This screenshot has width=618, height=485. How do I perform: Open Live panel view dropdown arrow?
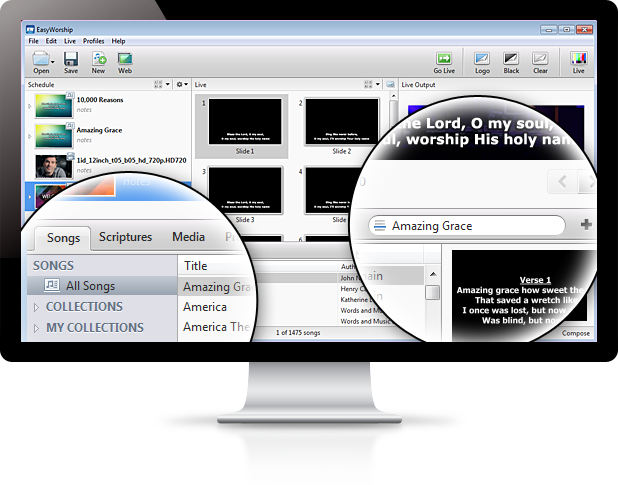[x=378, y=84]
